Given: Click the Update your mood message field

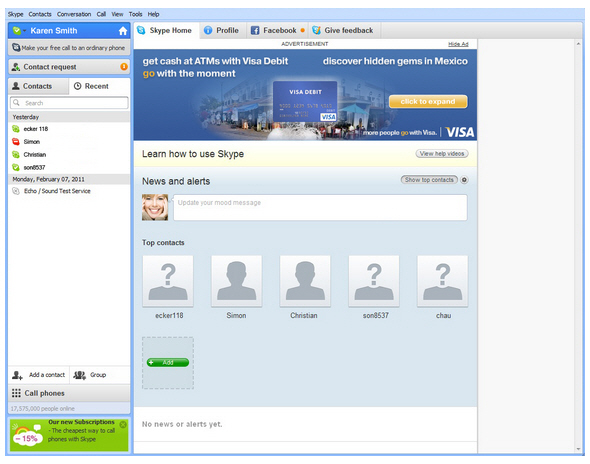Looking at the screenshot, I should pyautogui.click(x=320, y=207).
